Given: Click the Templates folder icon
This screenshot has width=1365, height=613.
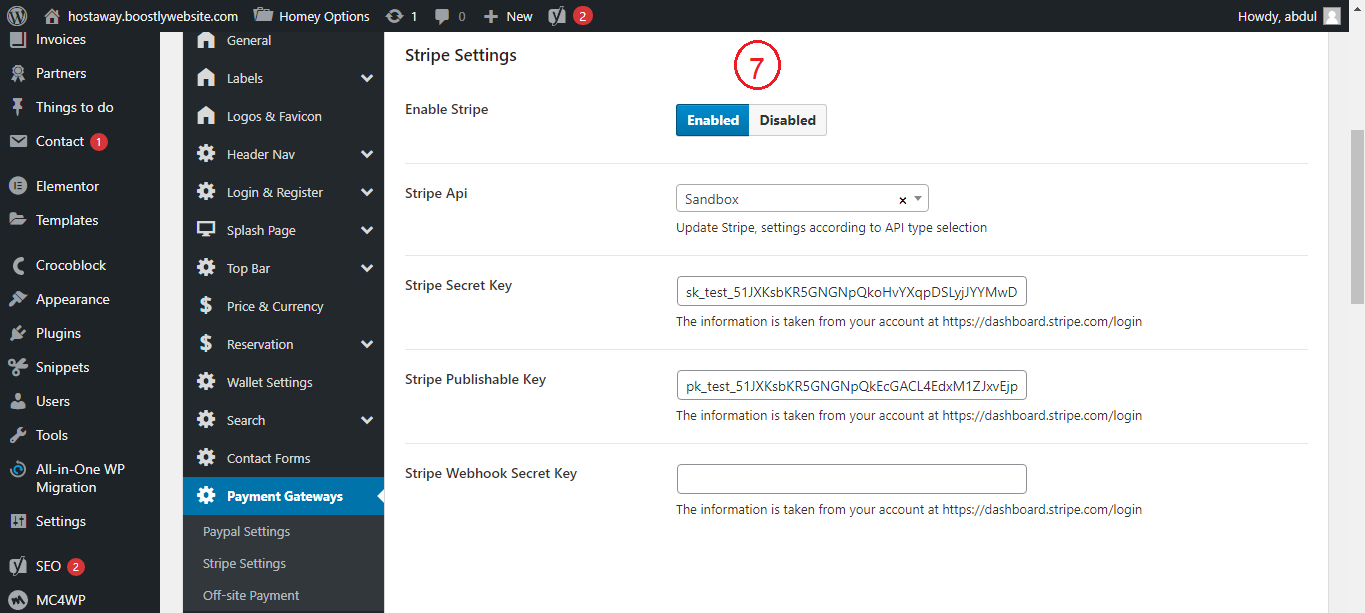Looking at the screenshot, I should [17, 220].
